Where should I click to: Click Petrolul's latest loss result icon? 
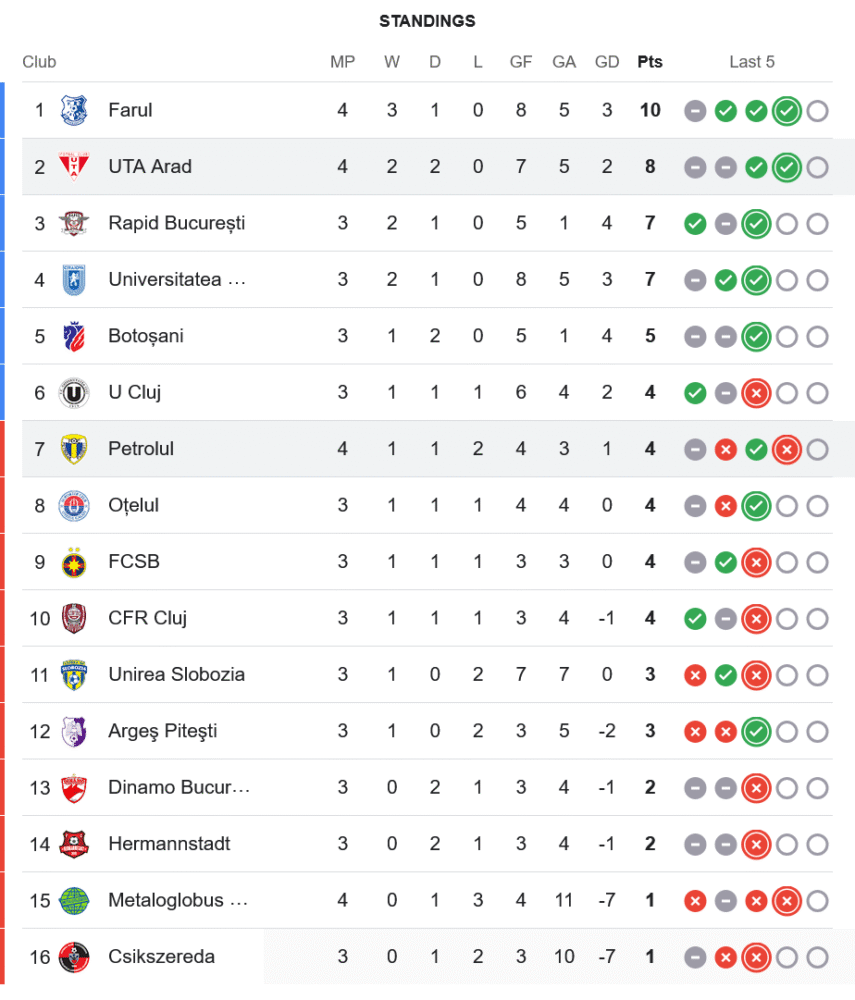(787, 450)
